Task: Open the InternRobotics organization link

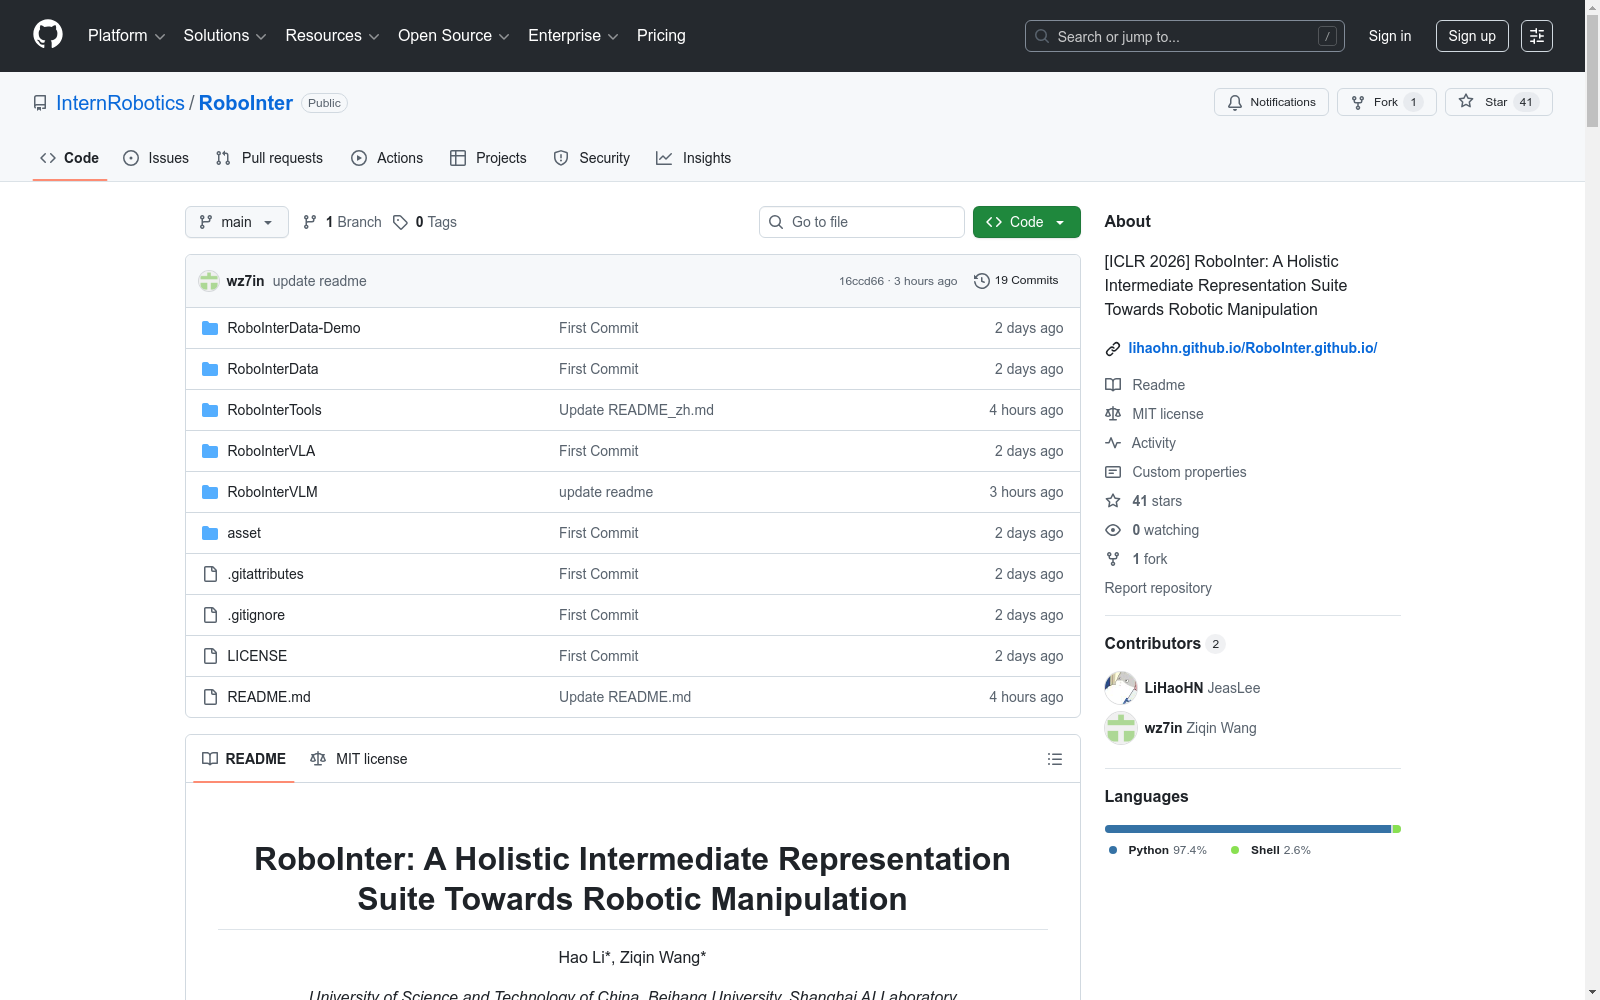Action: coord(120,103)
